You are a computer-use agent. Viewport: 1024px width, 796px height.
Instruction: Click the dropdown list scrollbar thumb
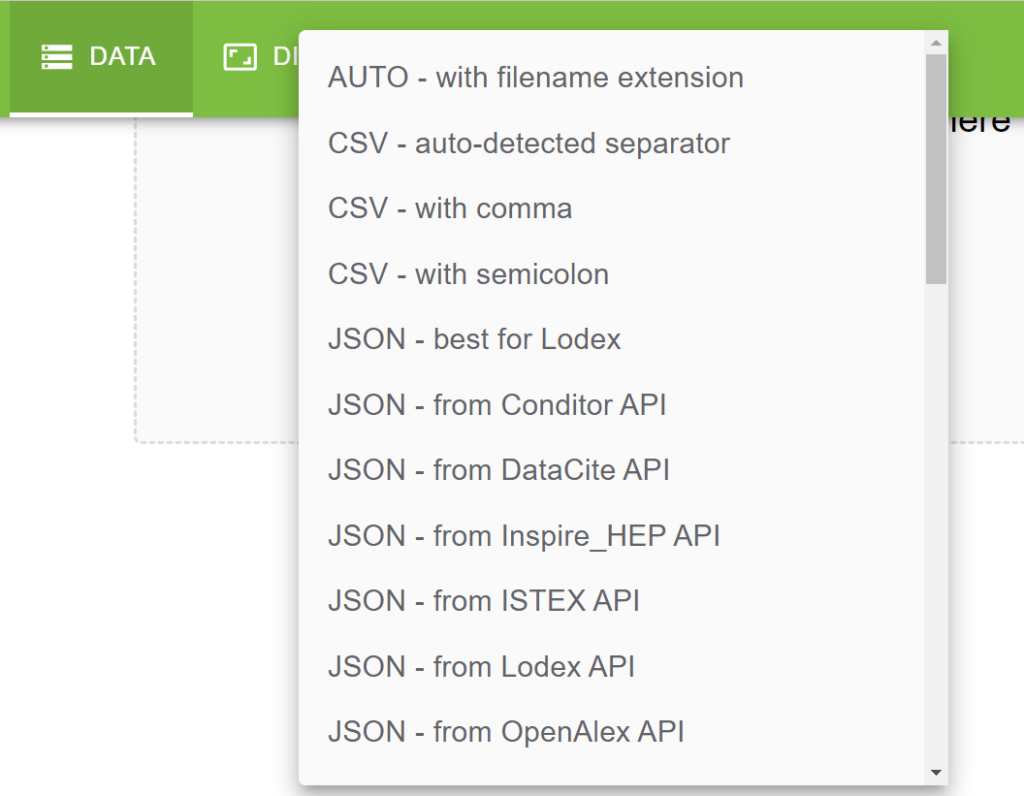coord(936,169)
